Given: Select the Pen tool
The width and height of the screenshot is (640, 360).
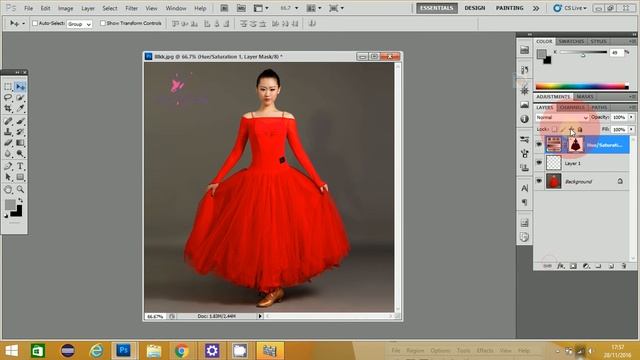Looking at the screenshot, I should tap(8, 166).
